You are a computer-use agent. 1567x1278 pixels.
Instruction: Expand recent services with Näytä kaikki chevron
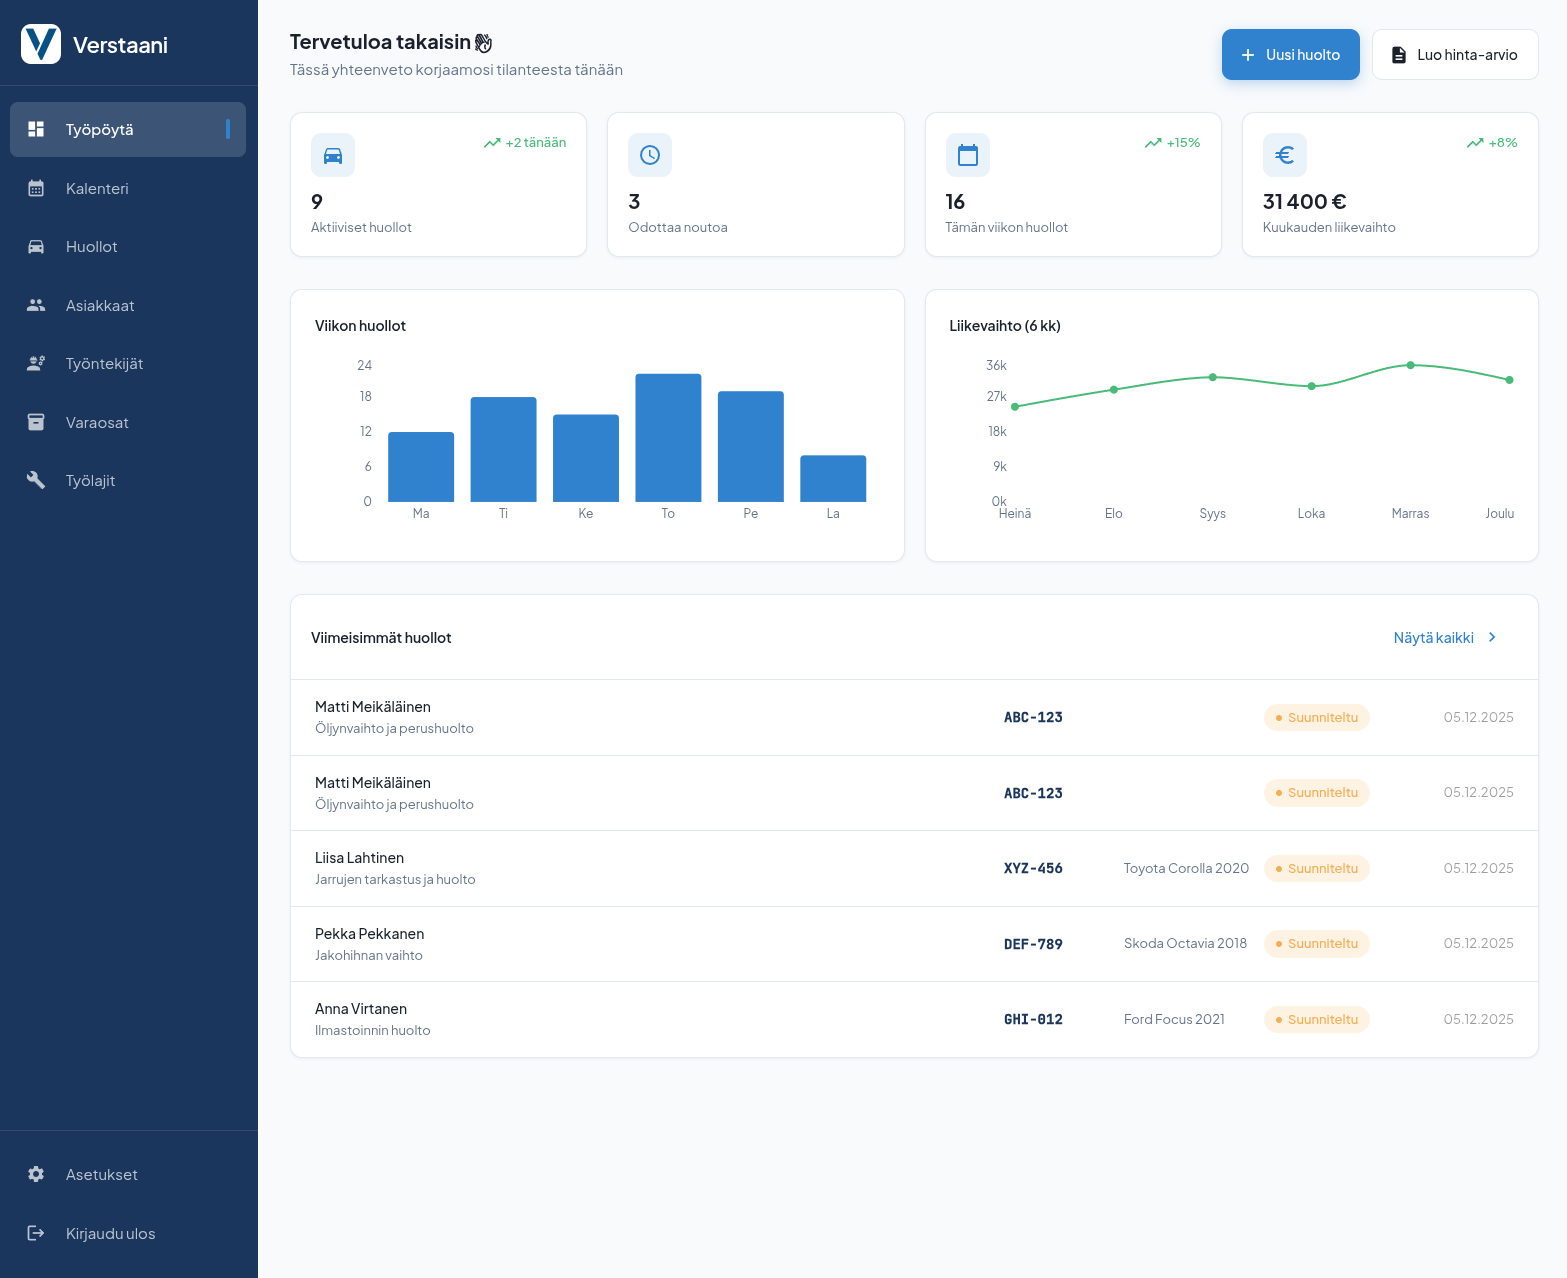coord(1491,637)
